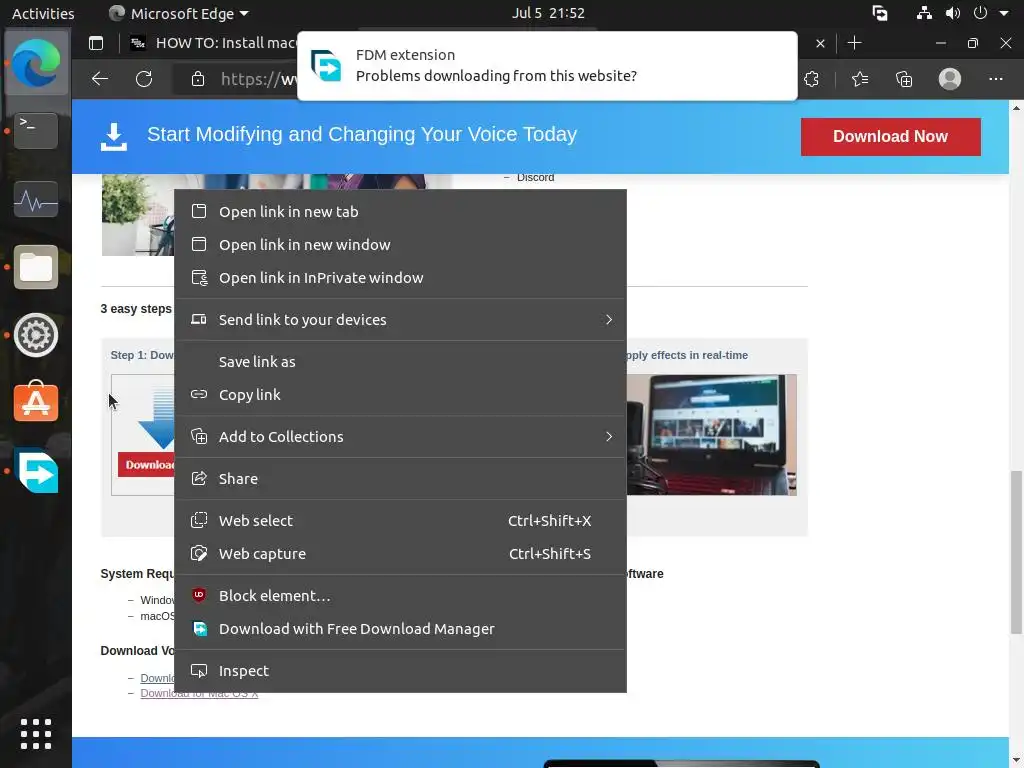Click the FDM extension notification popup

click(547, 66)
